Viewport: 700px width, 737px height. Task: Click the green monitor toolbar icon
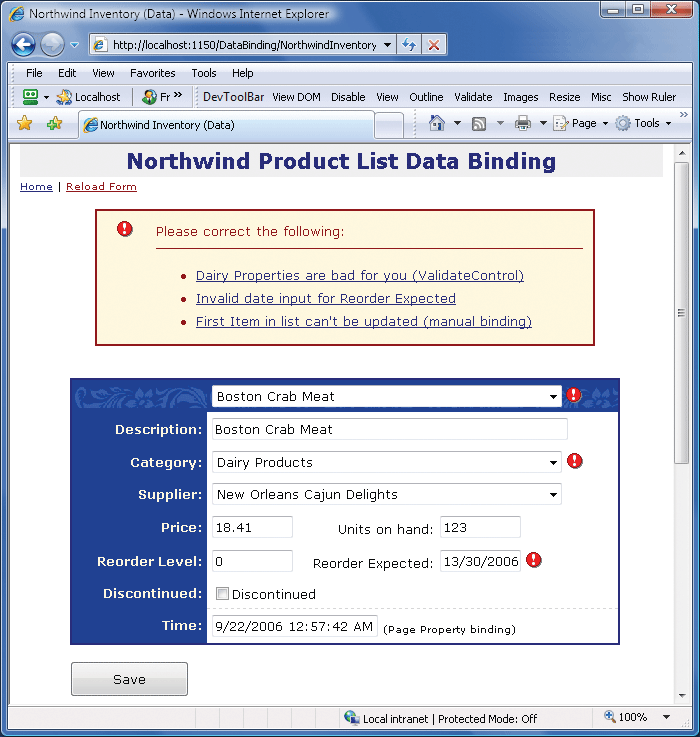pos(31,97)
